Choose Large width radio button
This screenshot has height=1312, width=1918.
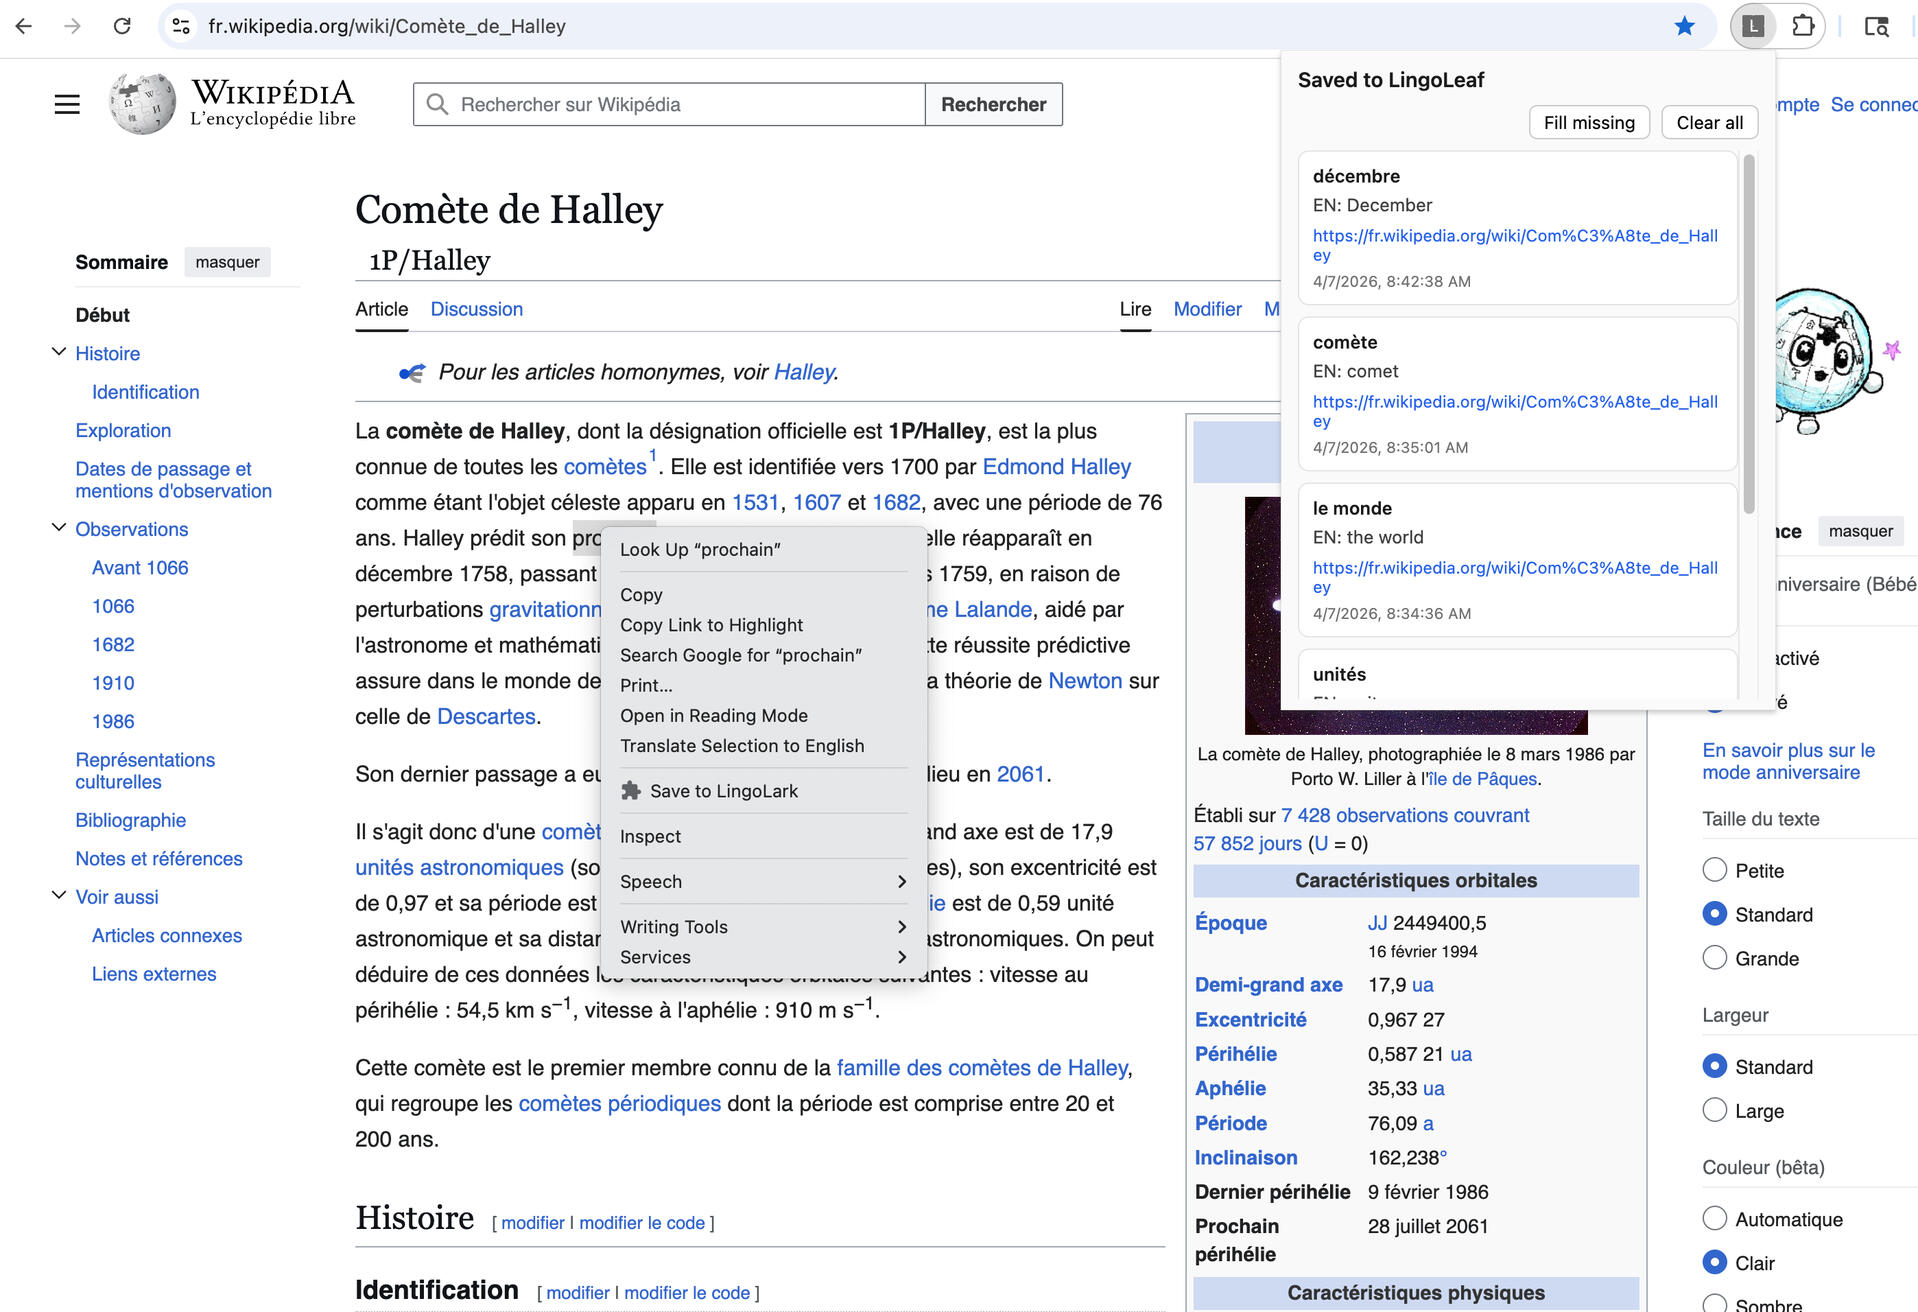tap(1715, 1110)
